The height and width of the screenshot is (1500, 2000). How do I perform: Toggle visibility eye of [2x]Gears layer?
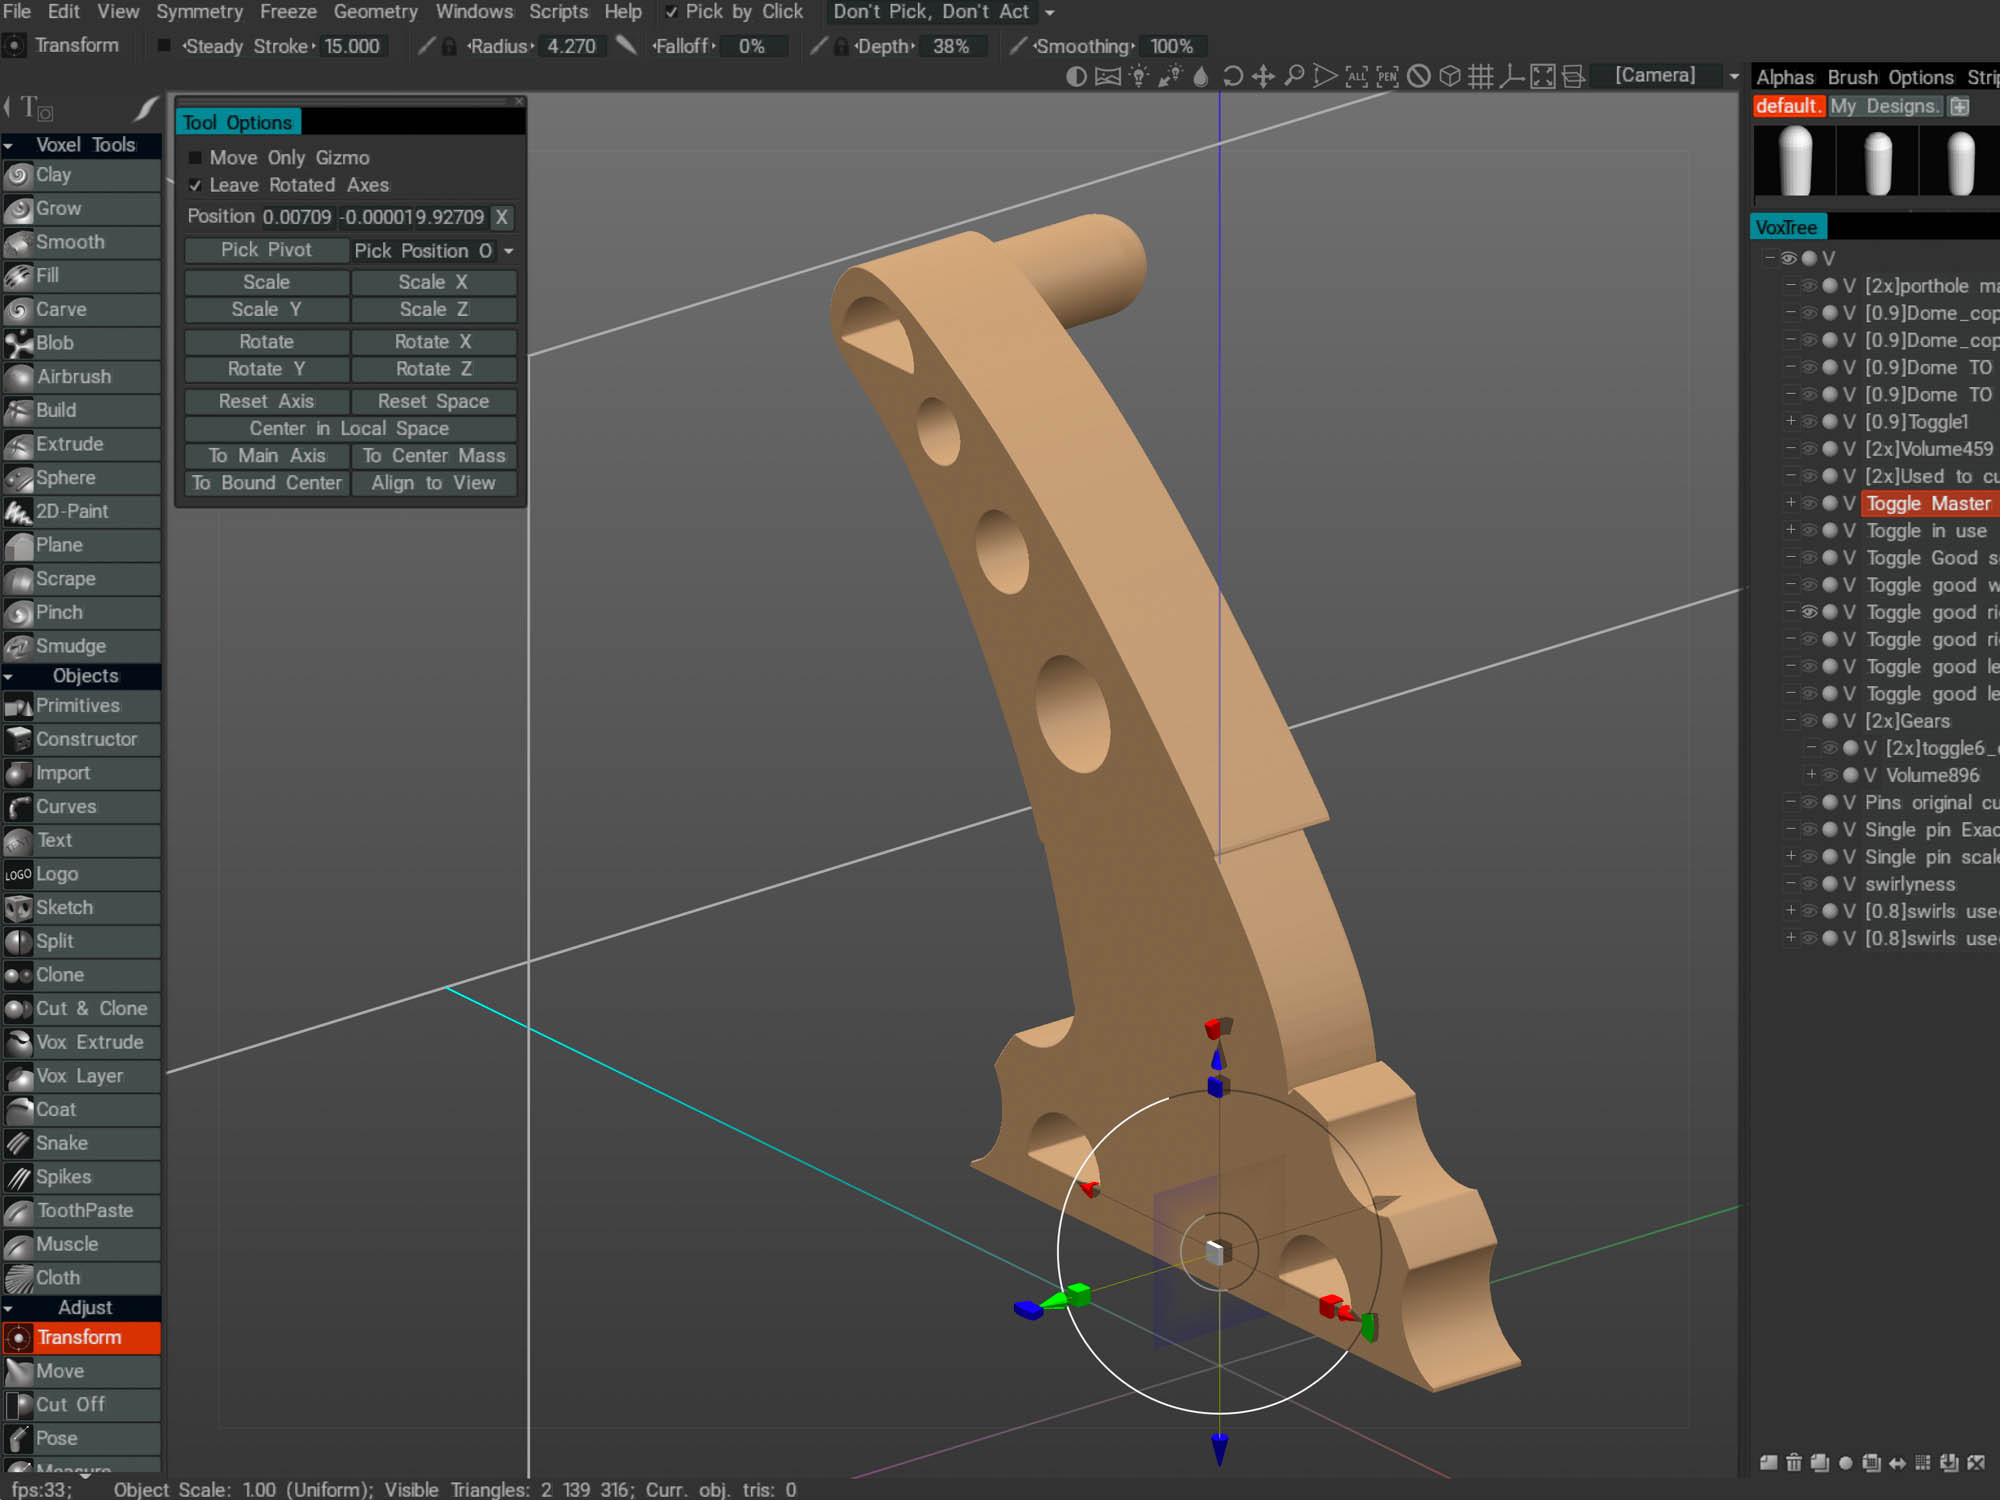[1809, 721]
